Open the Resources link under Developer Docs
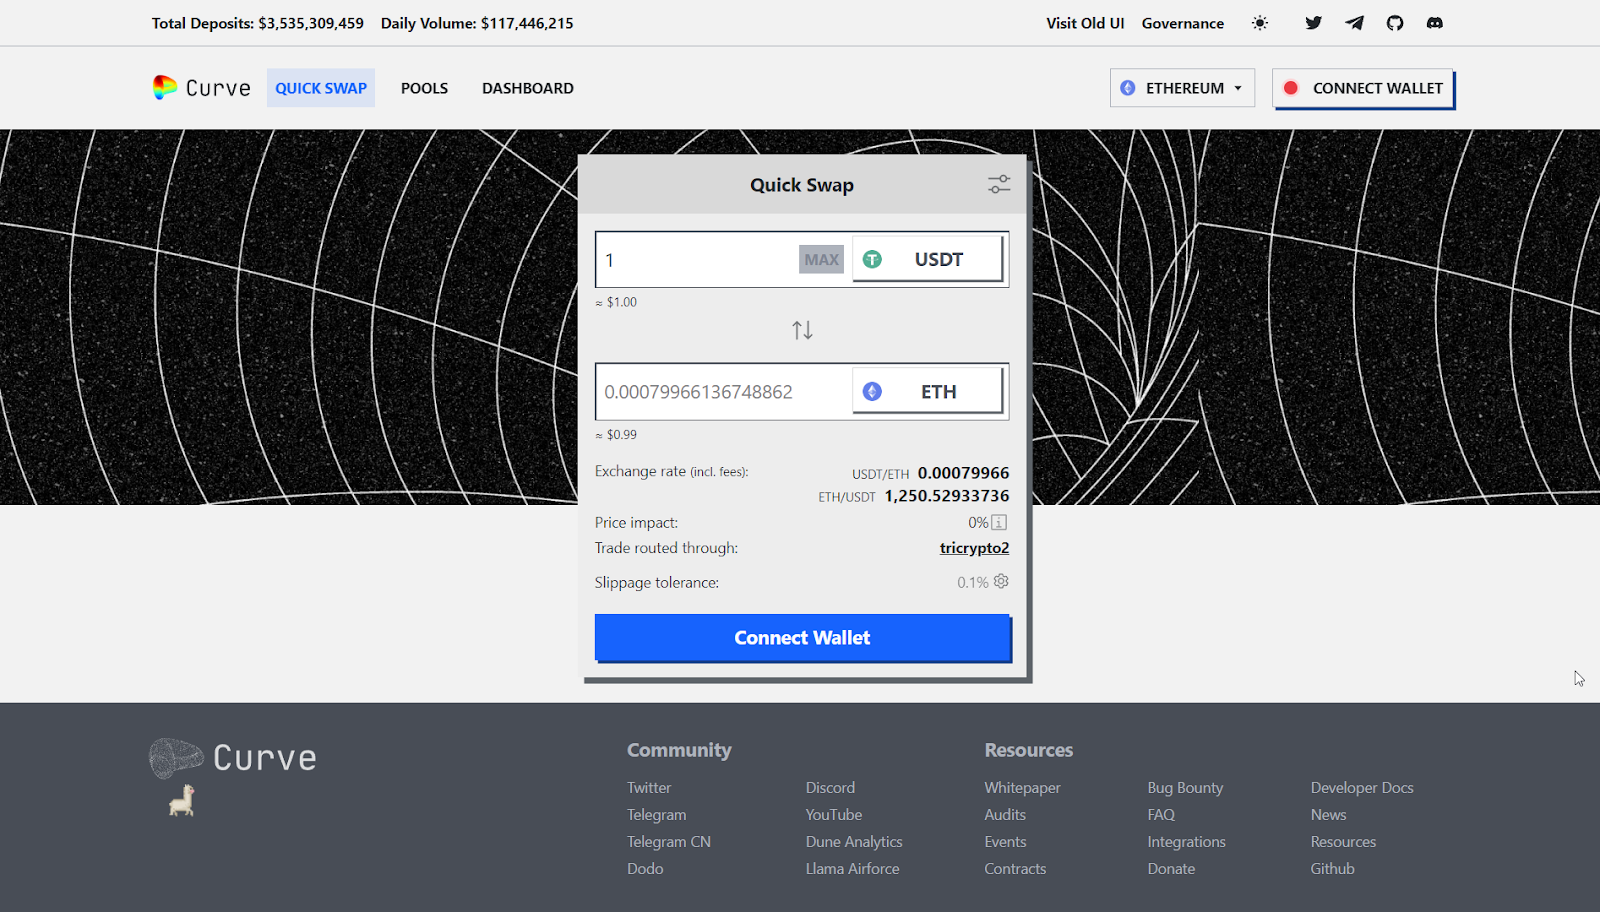Viewport: 1600px width, 912px height. (1343, 842)
